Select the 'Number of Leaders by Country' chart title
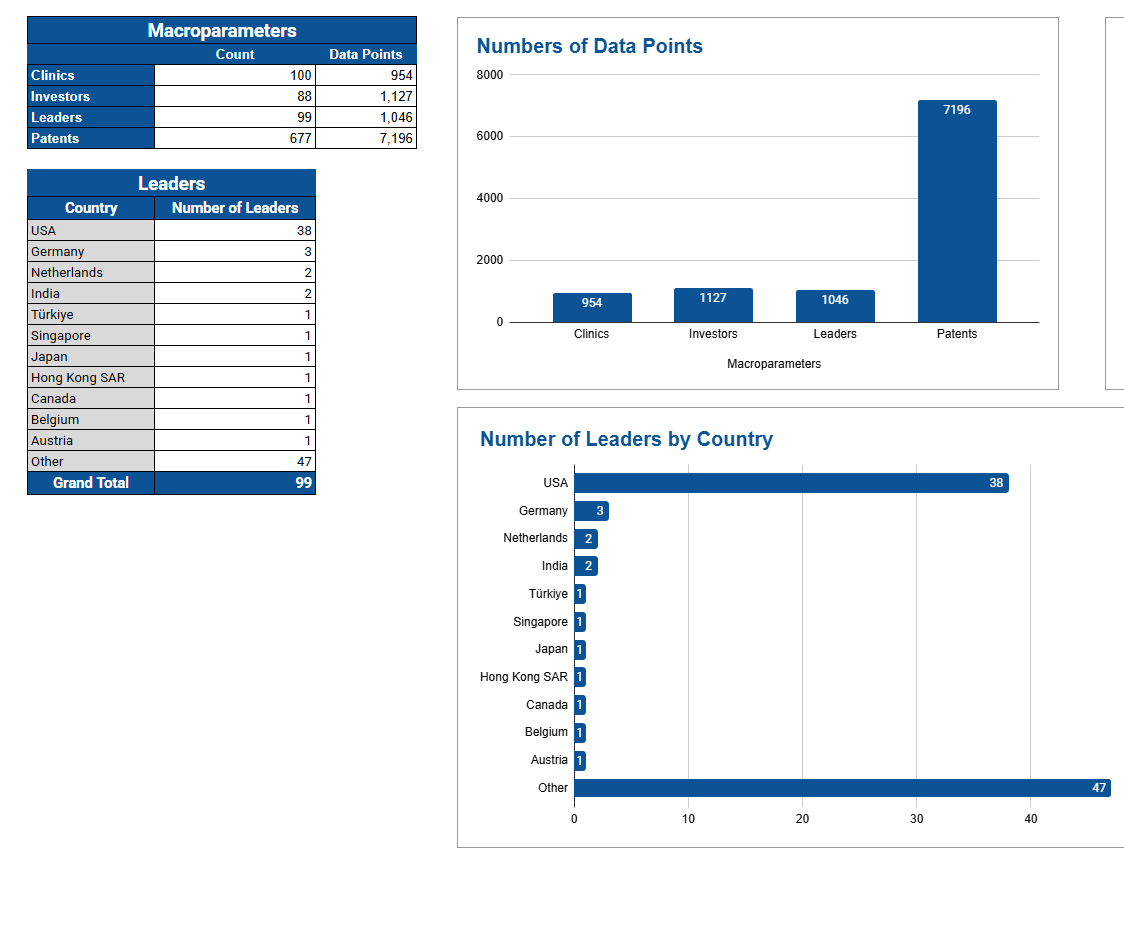This screenshot has width=1124, height=931. tap(626, 439)
